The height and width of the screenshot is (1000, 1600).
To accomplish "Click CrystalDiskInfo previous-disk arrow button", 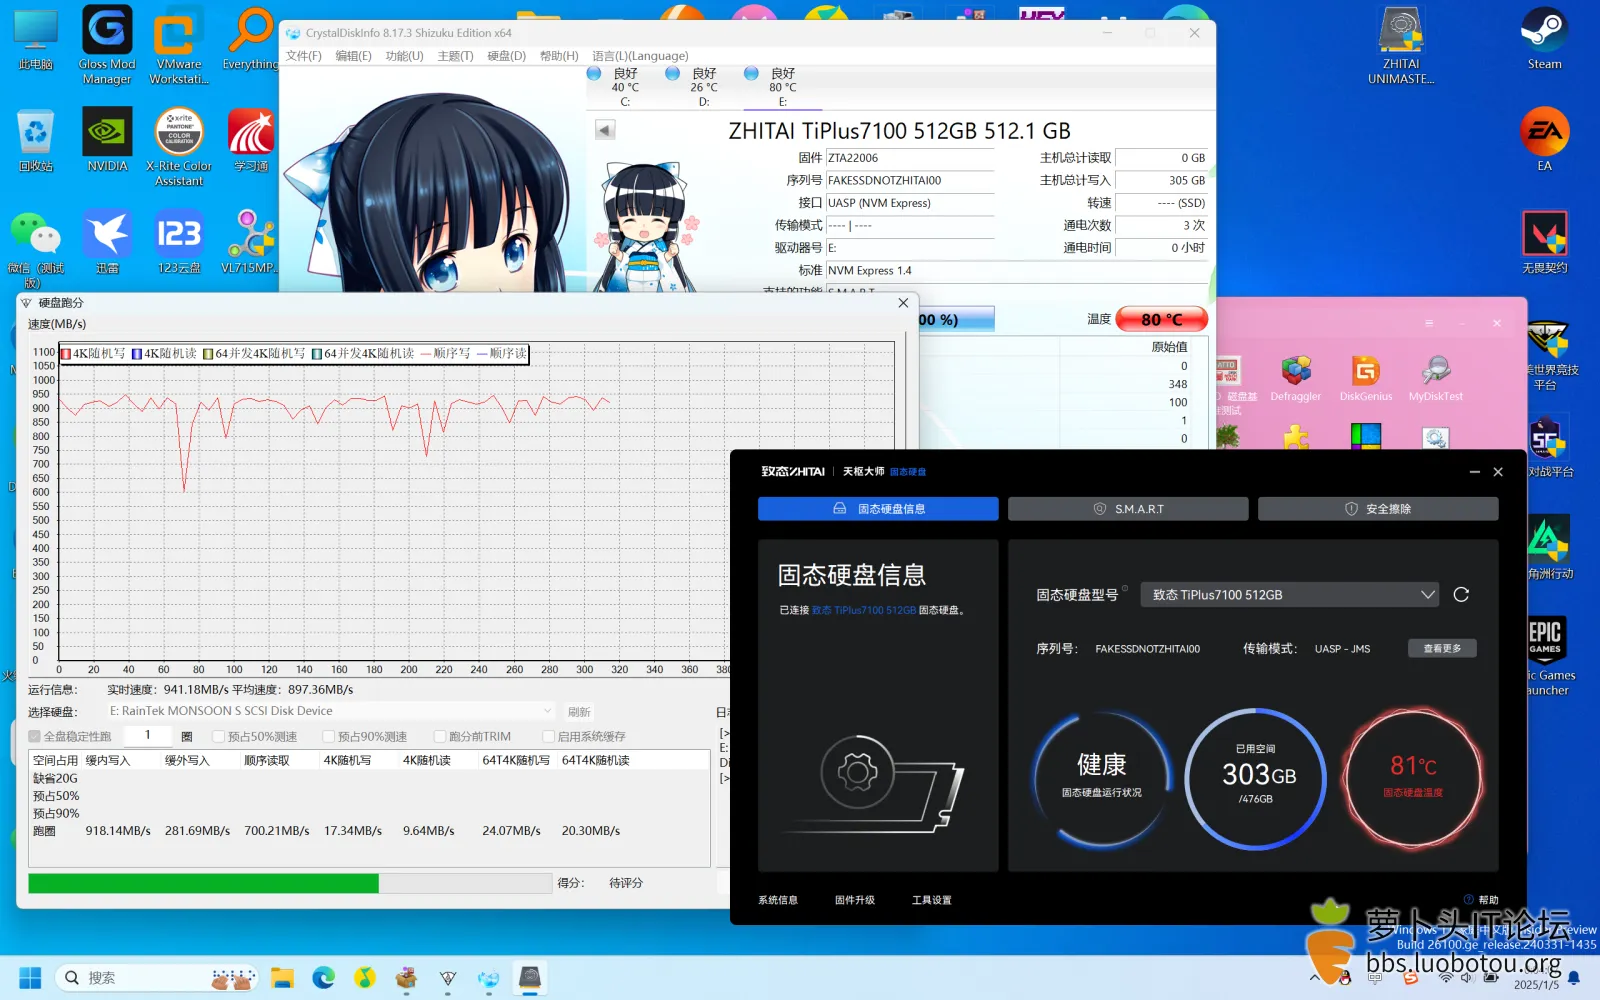I will click(x=605, y=130).
